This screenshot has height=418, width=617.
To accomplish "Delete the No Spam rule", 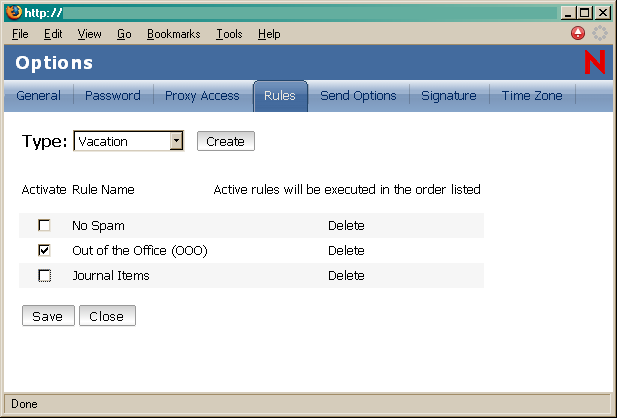I will [346, 226].
